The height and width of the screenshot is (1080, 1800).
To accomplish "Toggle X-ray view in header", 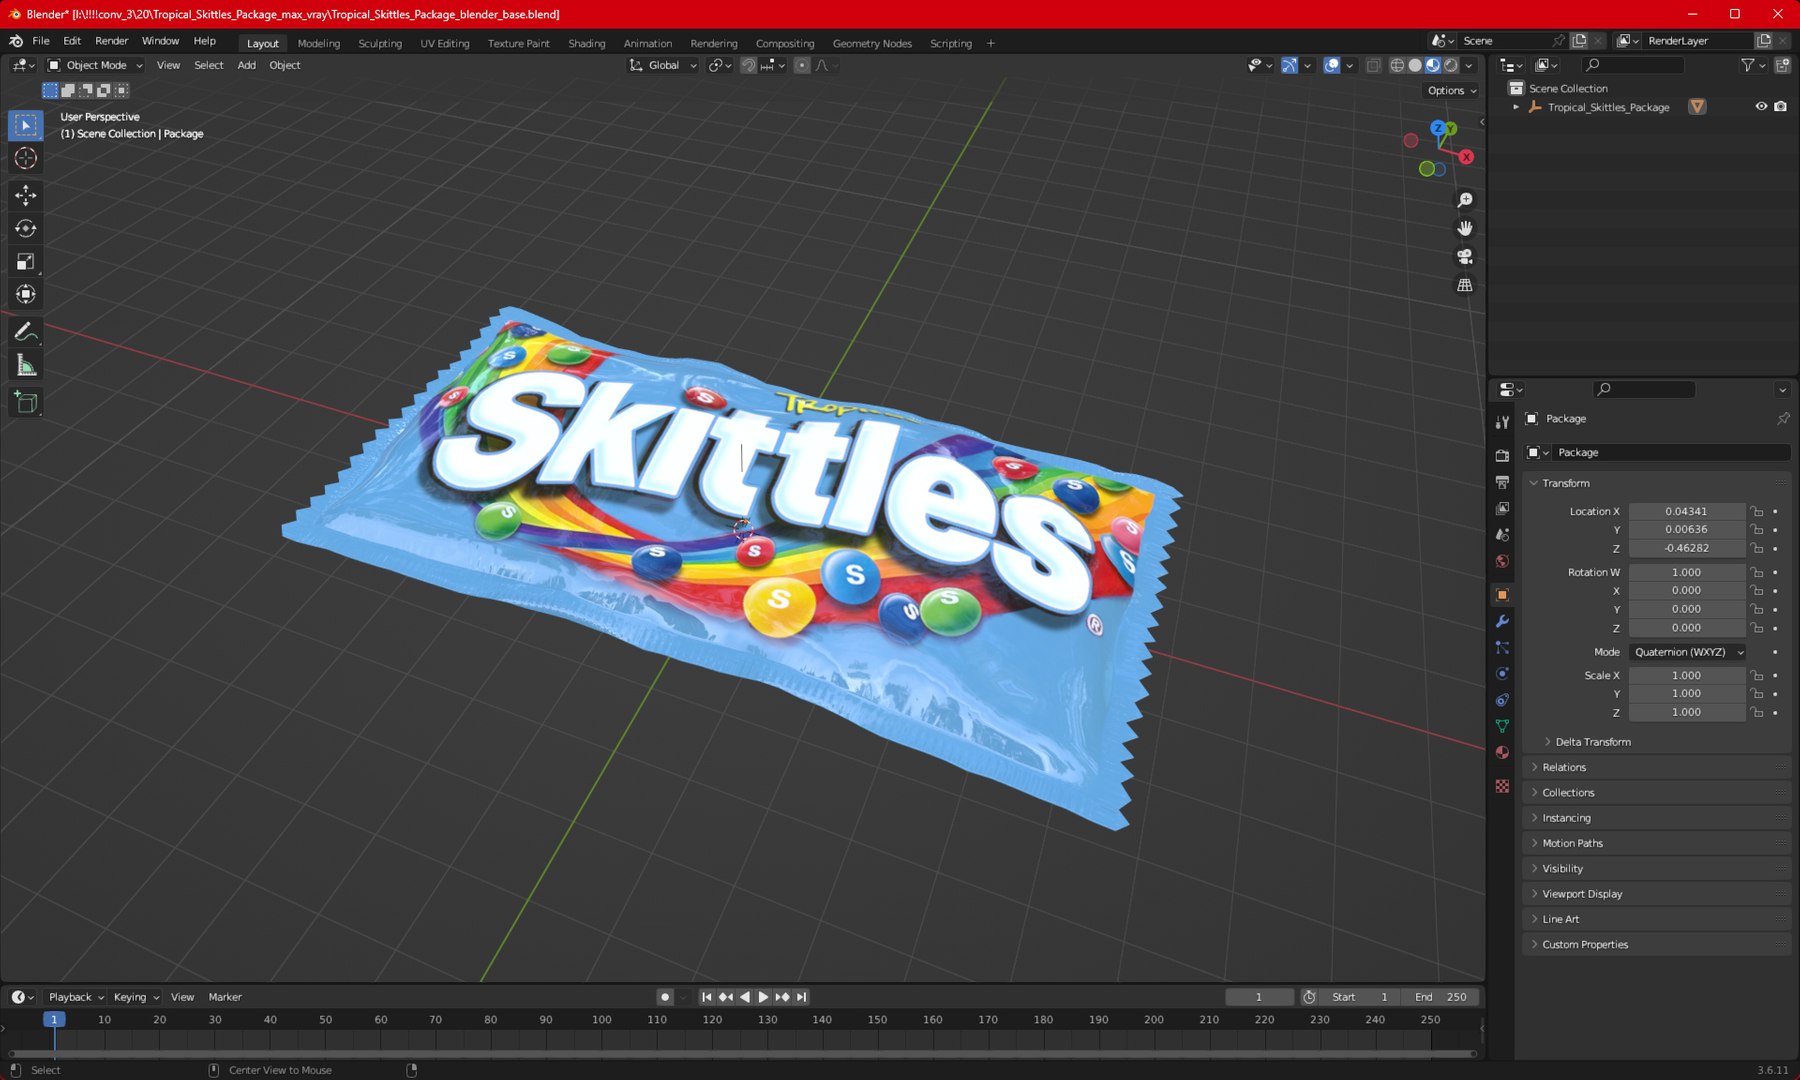I will [1373, 65].
